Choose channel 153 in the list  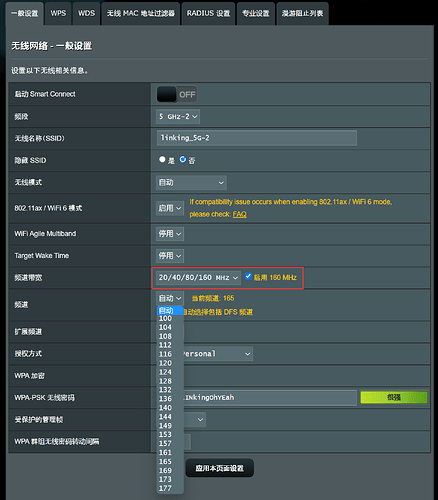click(x=170, y=435)
